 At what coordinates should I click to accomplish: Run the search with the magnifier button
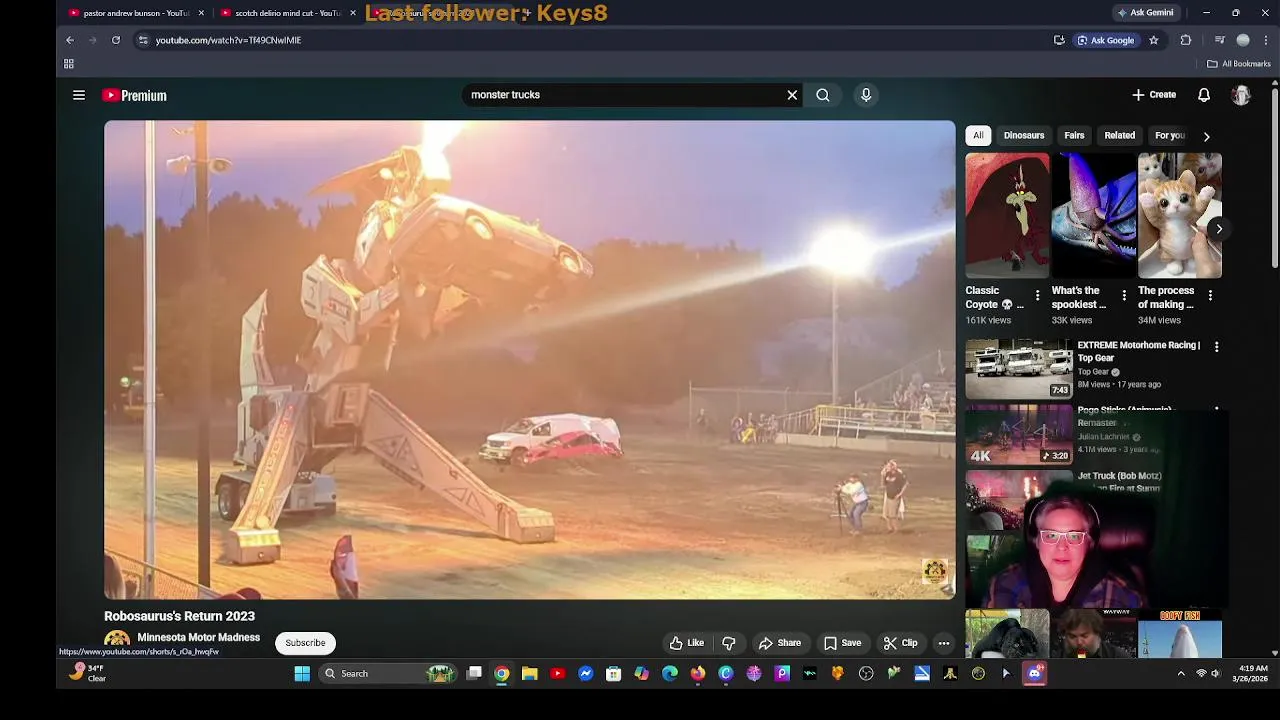[x=823, y=95]
